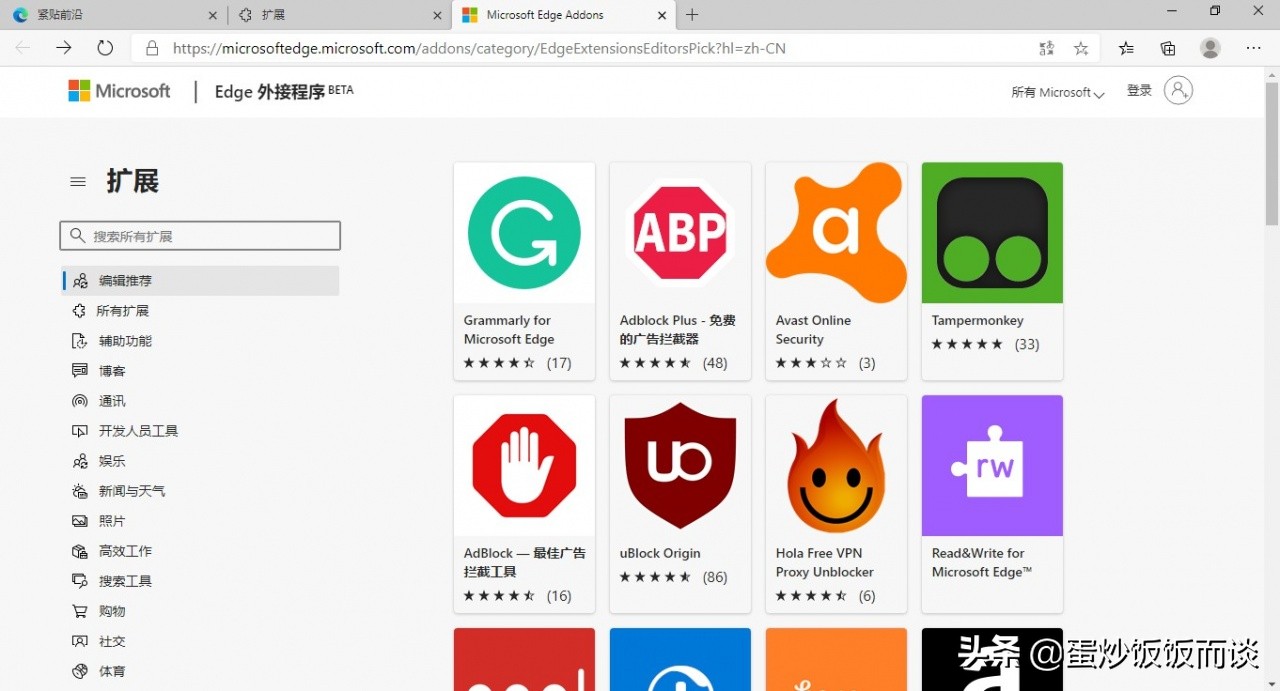
Task: Click the browser address bar URL
Action: click(x=479, y=48)
